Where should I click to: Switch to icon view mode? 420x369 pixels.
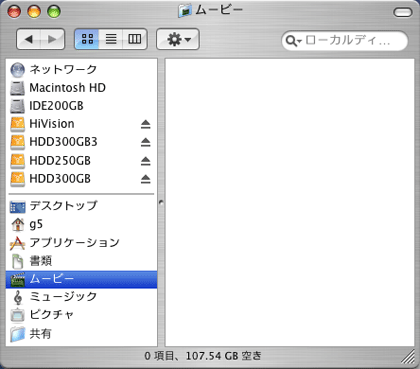(x=87, y=39)
